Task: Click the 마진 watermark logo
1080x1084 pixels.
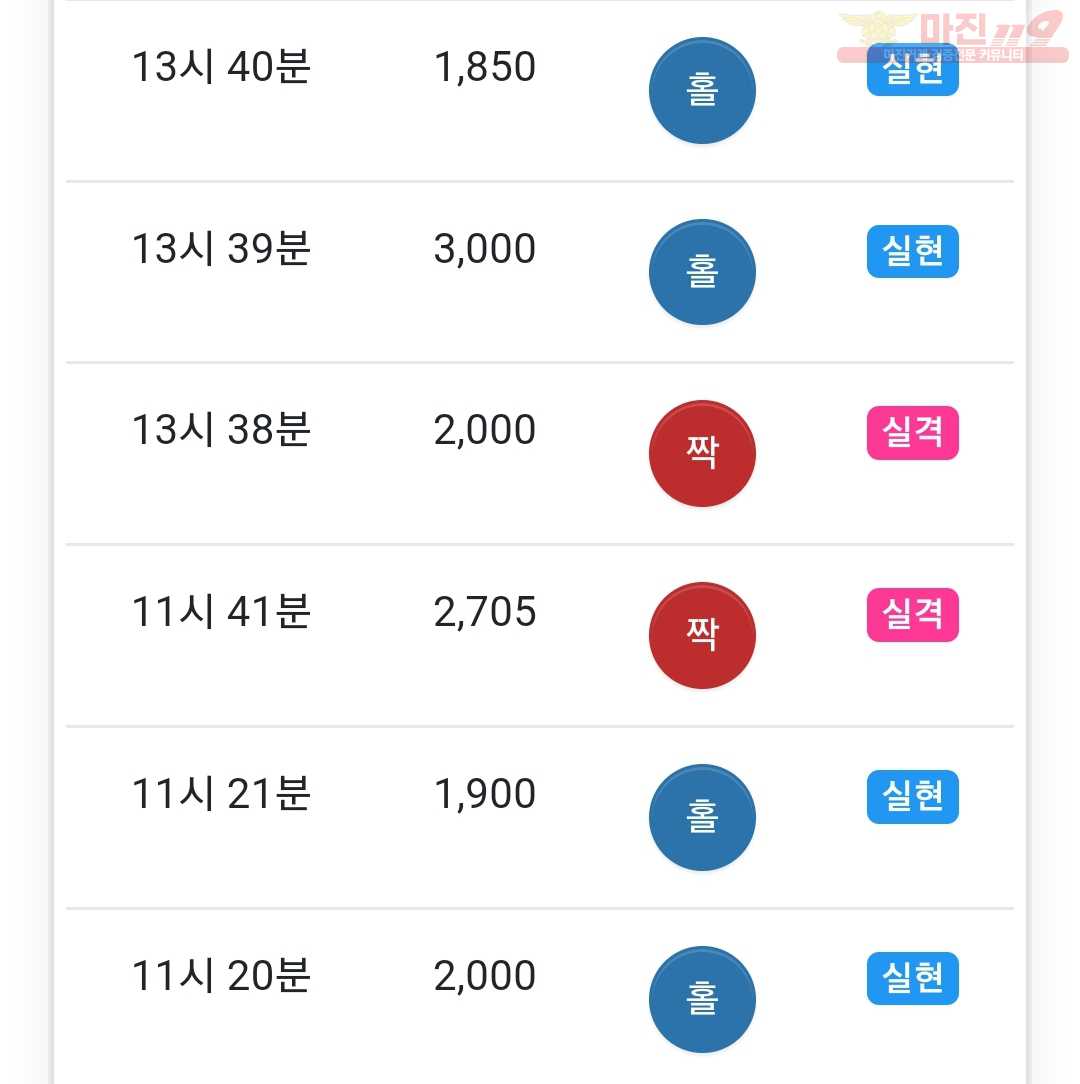Action: click(952, 37)
